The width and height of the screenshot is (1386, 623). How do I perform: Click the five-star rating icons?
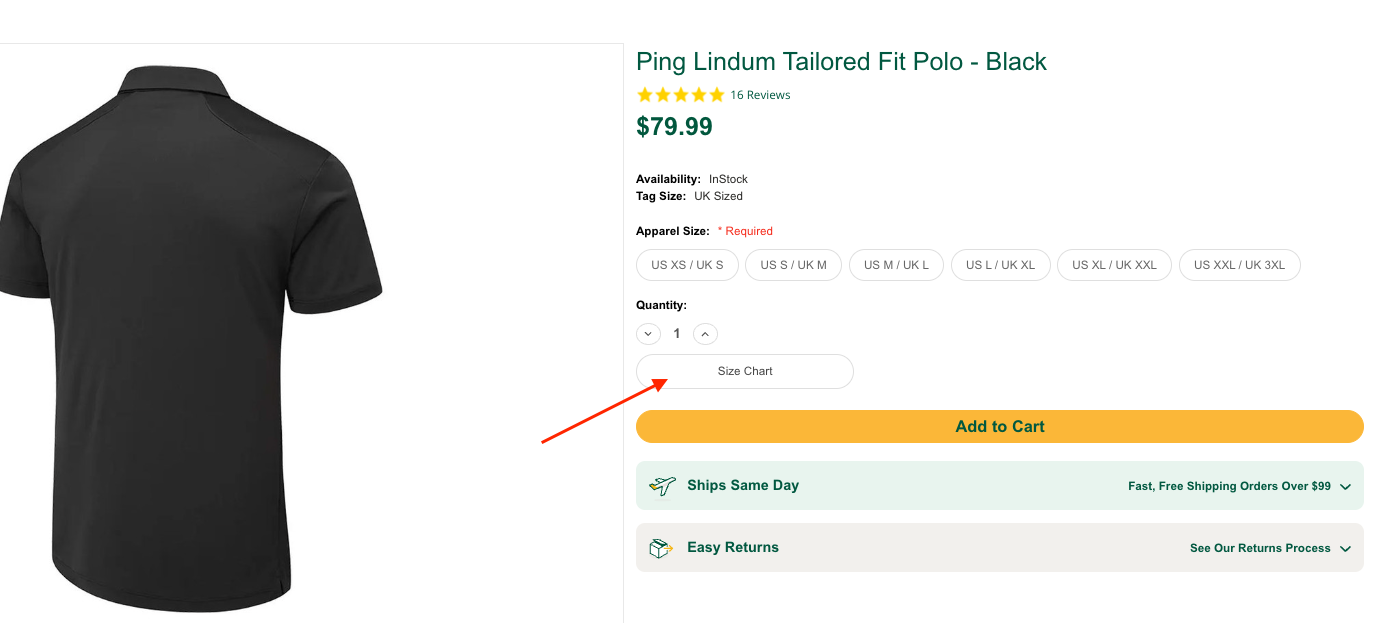click(680, 95)
